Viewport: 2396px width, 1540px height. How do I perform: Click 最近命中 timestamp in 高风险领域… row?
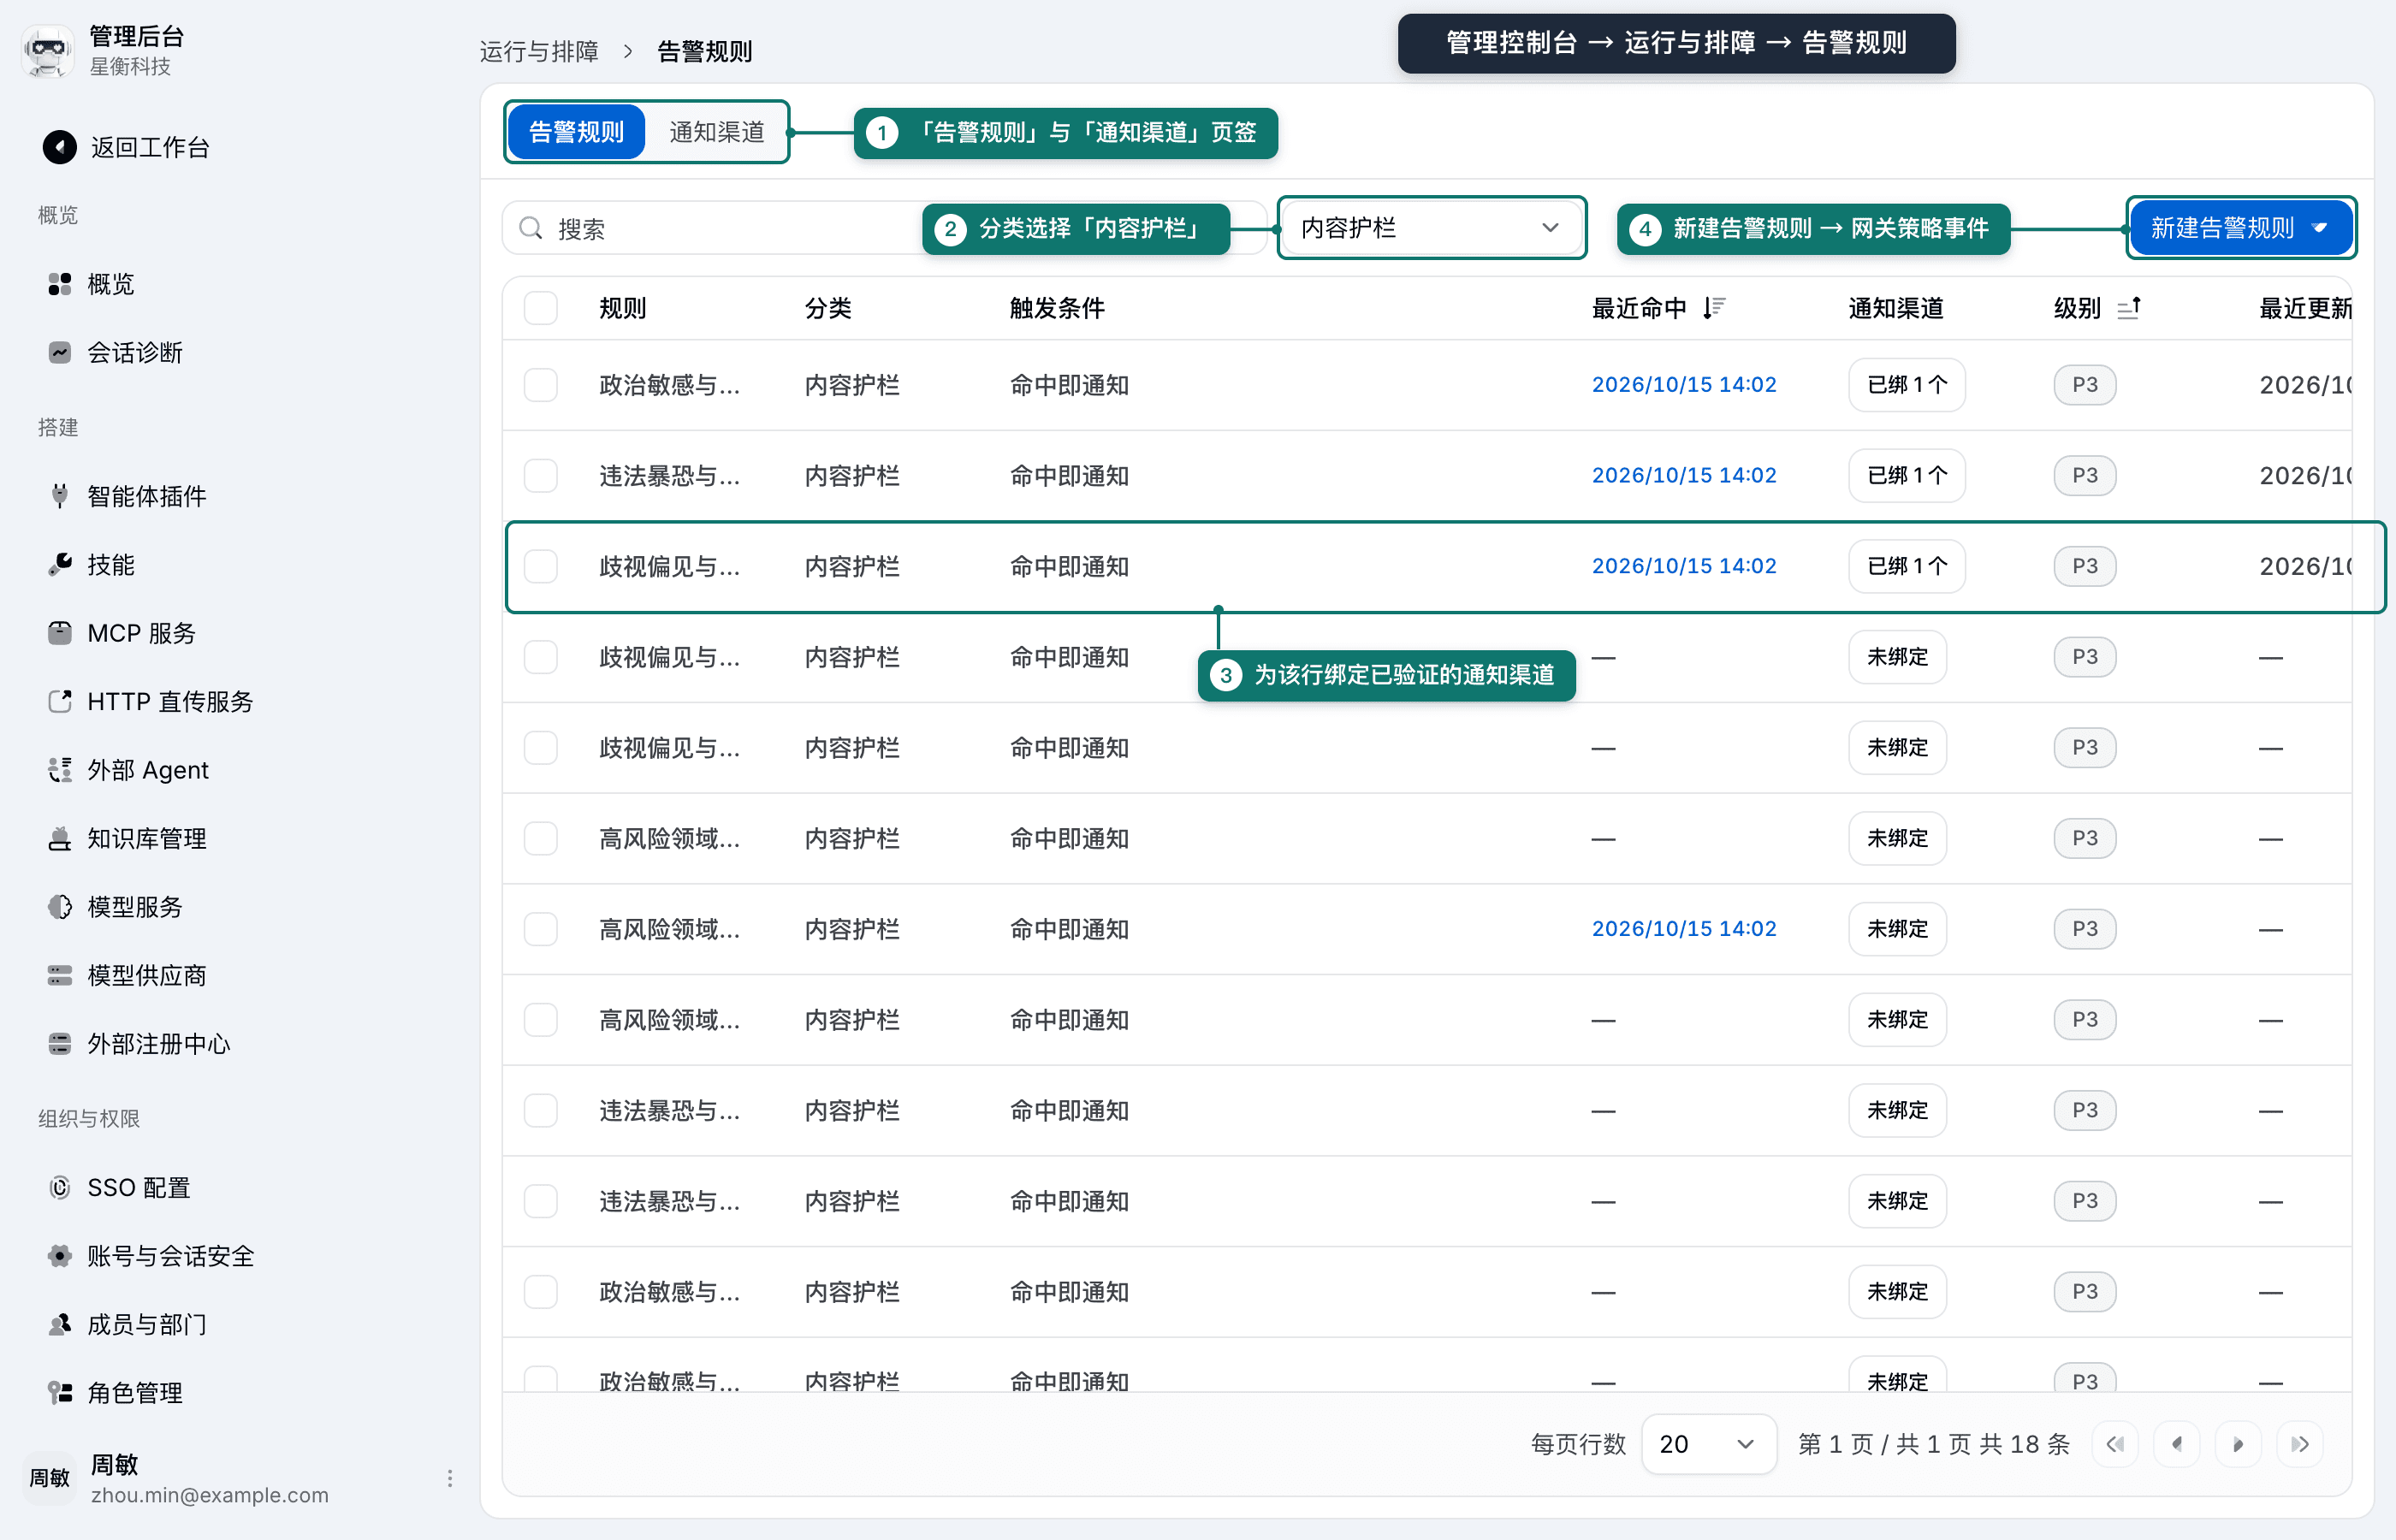(x=1684, y=929)
